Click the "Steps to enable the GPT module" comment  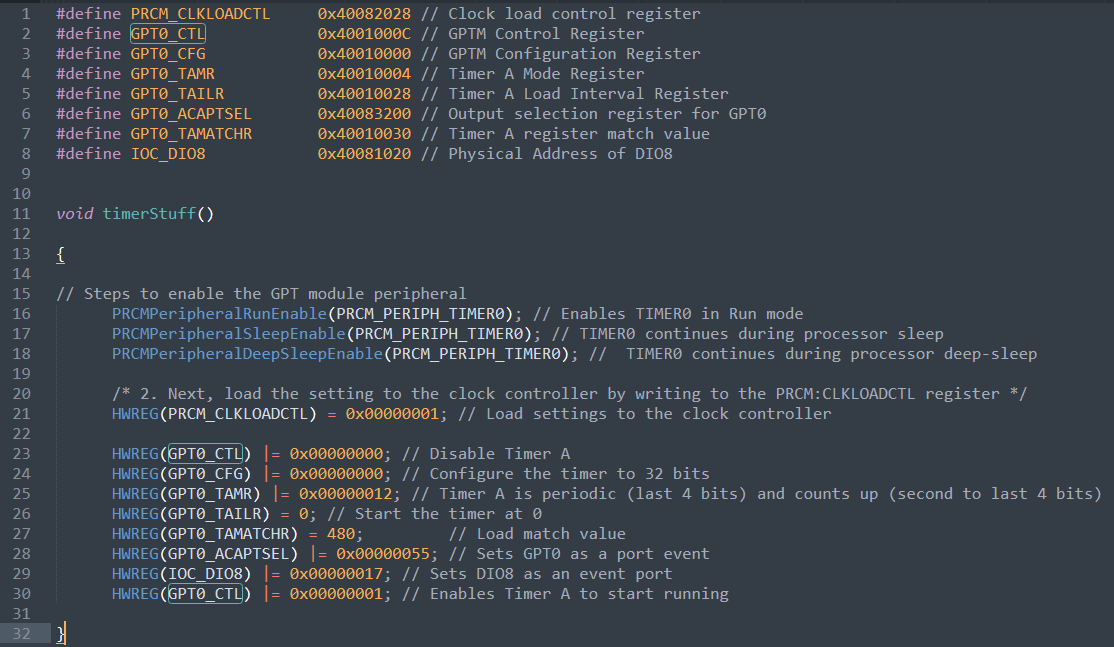pyautogui.click(x=261, y=294)
